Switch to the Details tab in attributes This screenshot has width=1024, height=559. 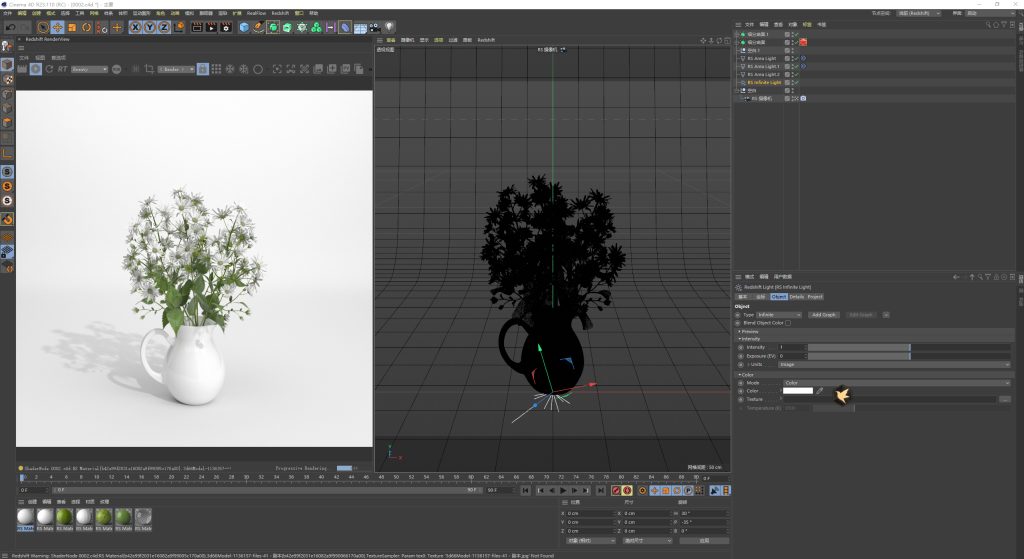pos(797,296)
